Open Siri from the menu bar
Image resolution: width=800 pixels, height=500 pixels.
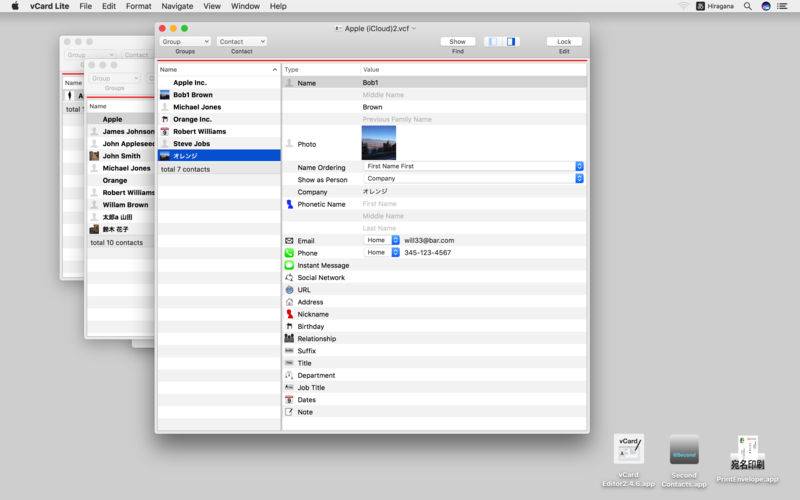coord(766,6)
